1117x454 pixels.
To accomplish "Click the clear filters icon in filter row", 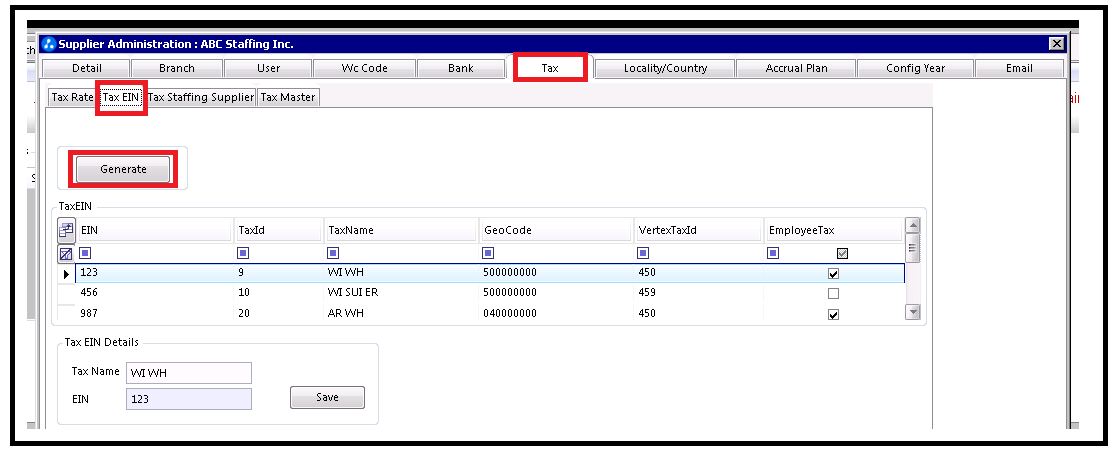I will [66, 253].
